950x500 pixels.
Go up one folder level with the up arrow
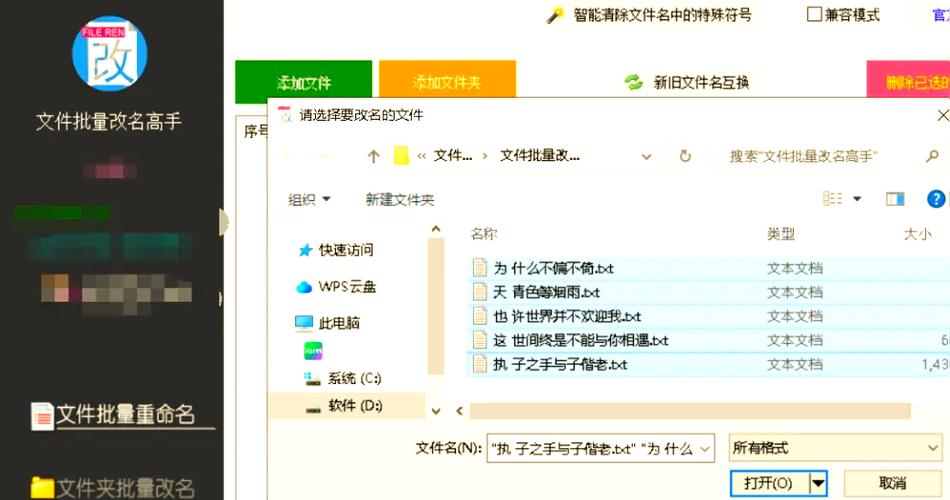click(x=373, y=156)
